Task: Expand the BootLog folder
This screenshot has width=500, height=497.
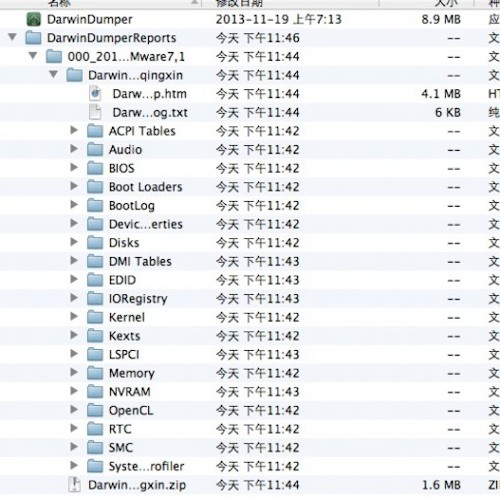Action: (74, 205)
